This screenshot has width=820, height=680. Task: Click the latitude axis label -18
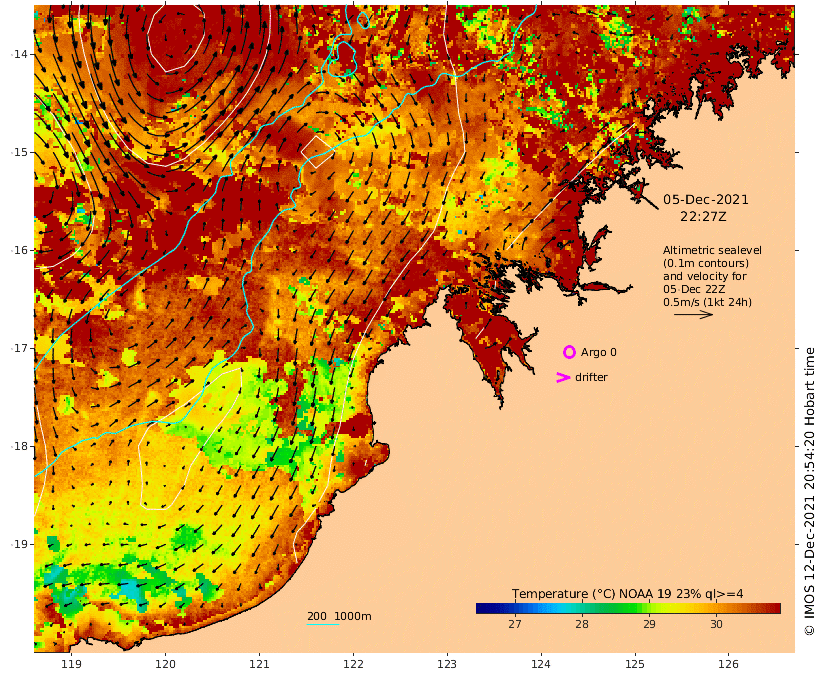(x=20, y=446)
